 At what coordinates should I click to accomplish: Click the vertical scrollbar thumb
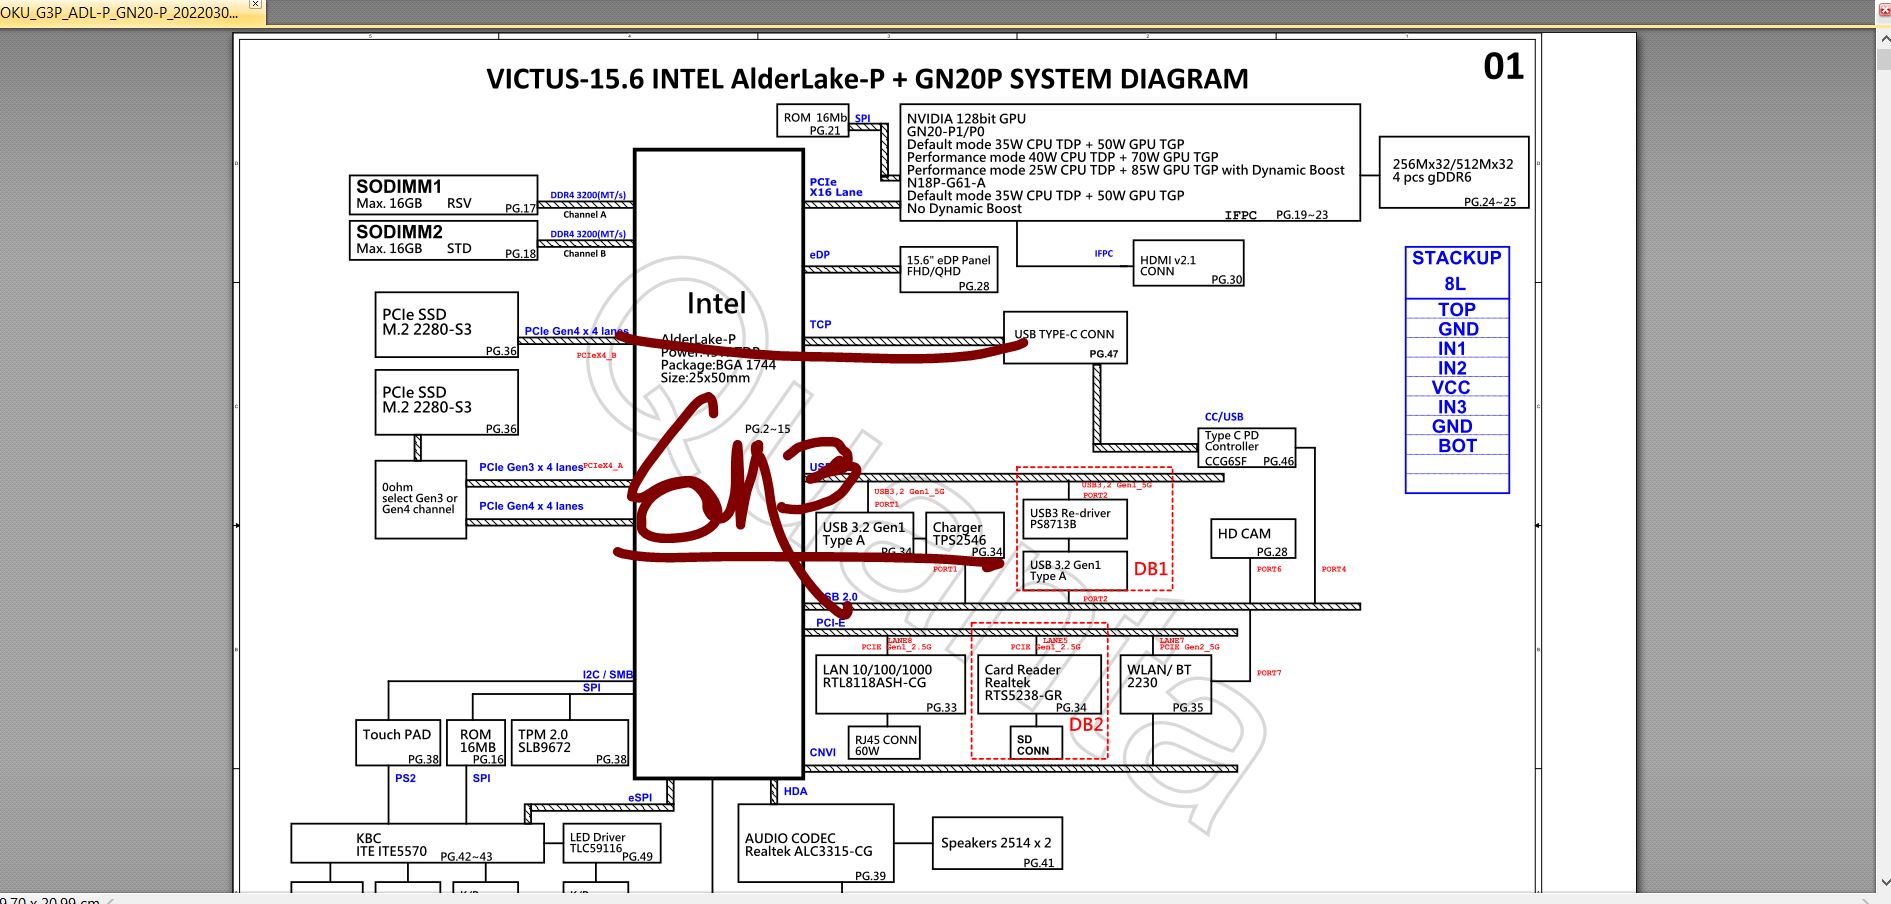click(1883, 60)
